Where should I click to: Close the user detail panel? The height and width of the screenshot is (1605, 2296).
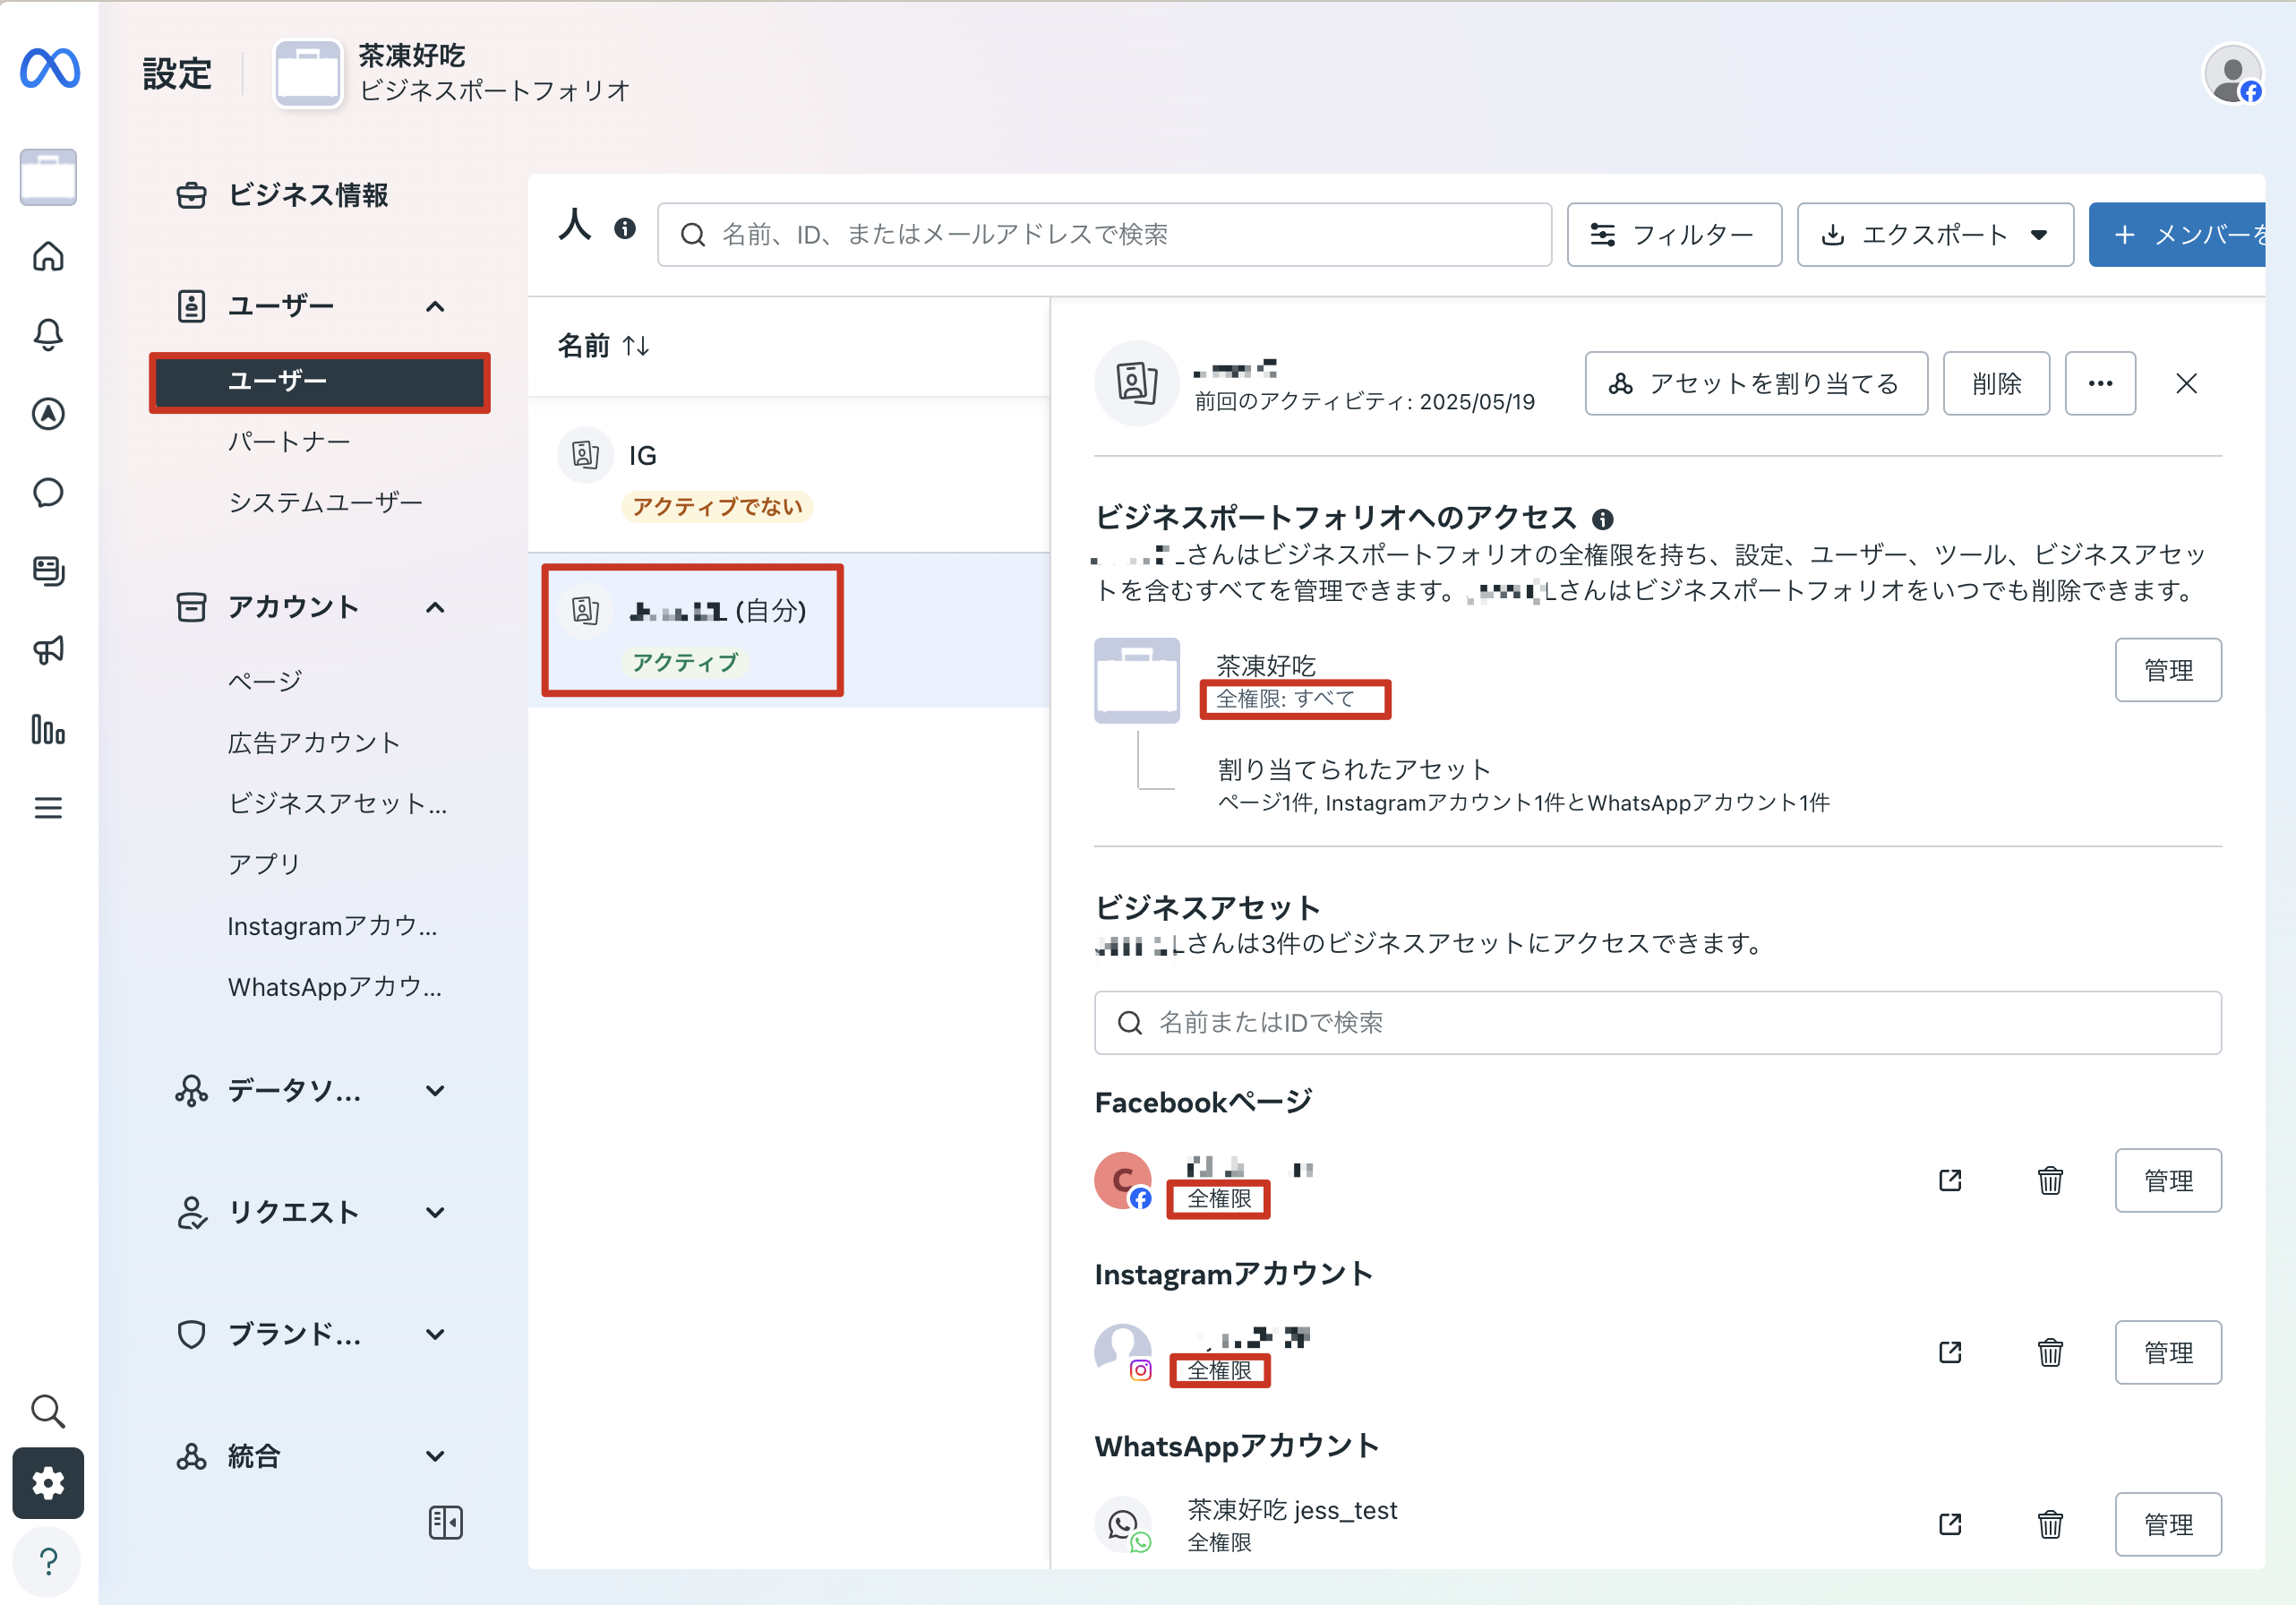[2186, 383]
